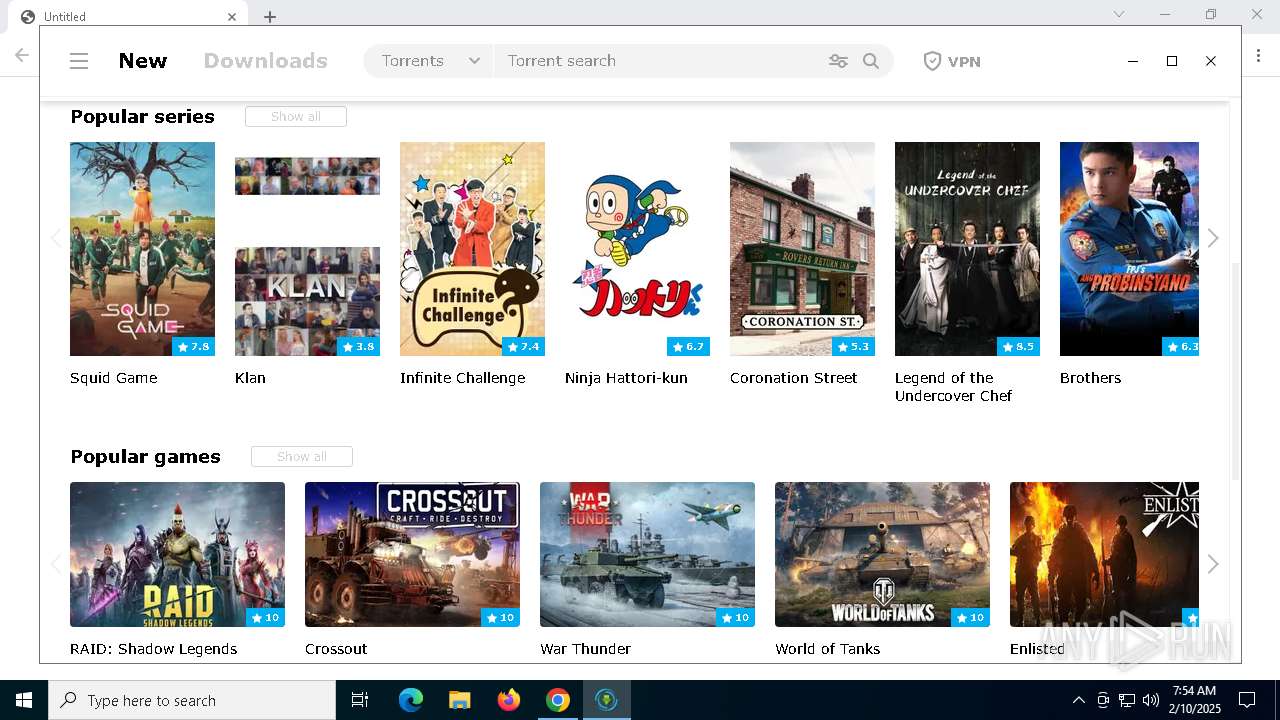
Task: Click the War Thunder title text
Action: (x=585, y=649)
